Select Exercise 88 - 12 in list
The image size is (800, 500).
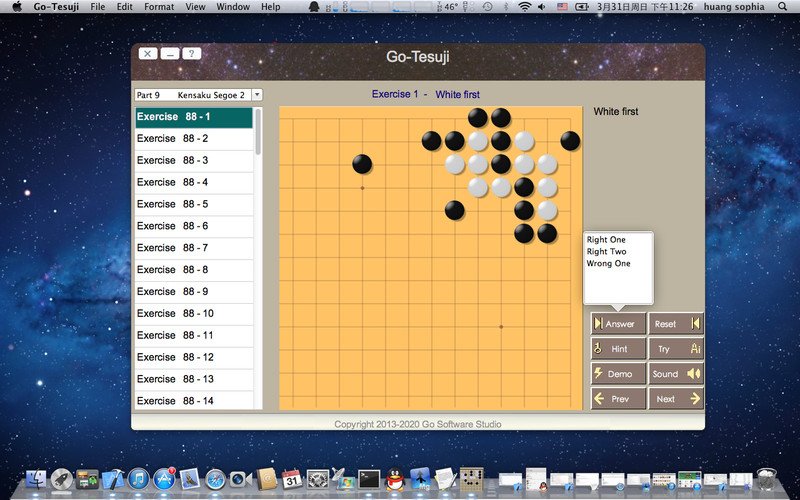(194, 357)
